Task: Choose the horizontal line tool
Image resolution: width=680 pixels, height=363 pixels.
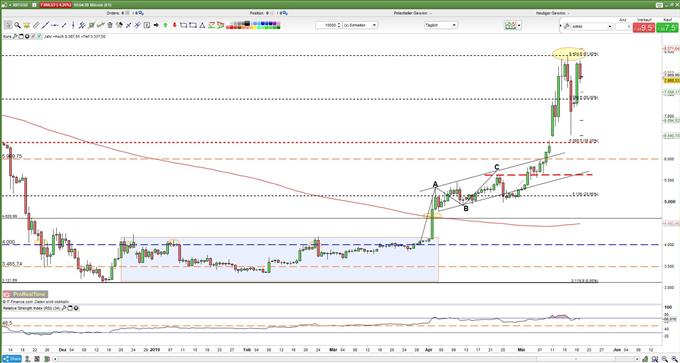Action: pos(55,25)
